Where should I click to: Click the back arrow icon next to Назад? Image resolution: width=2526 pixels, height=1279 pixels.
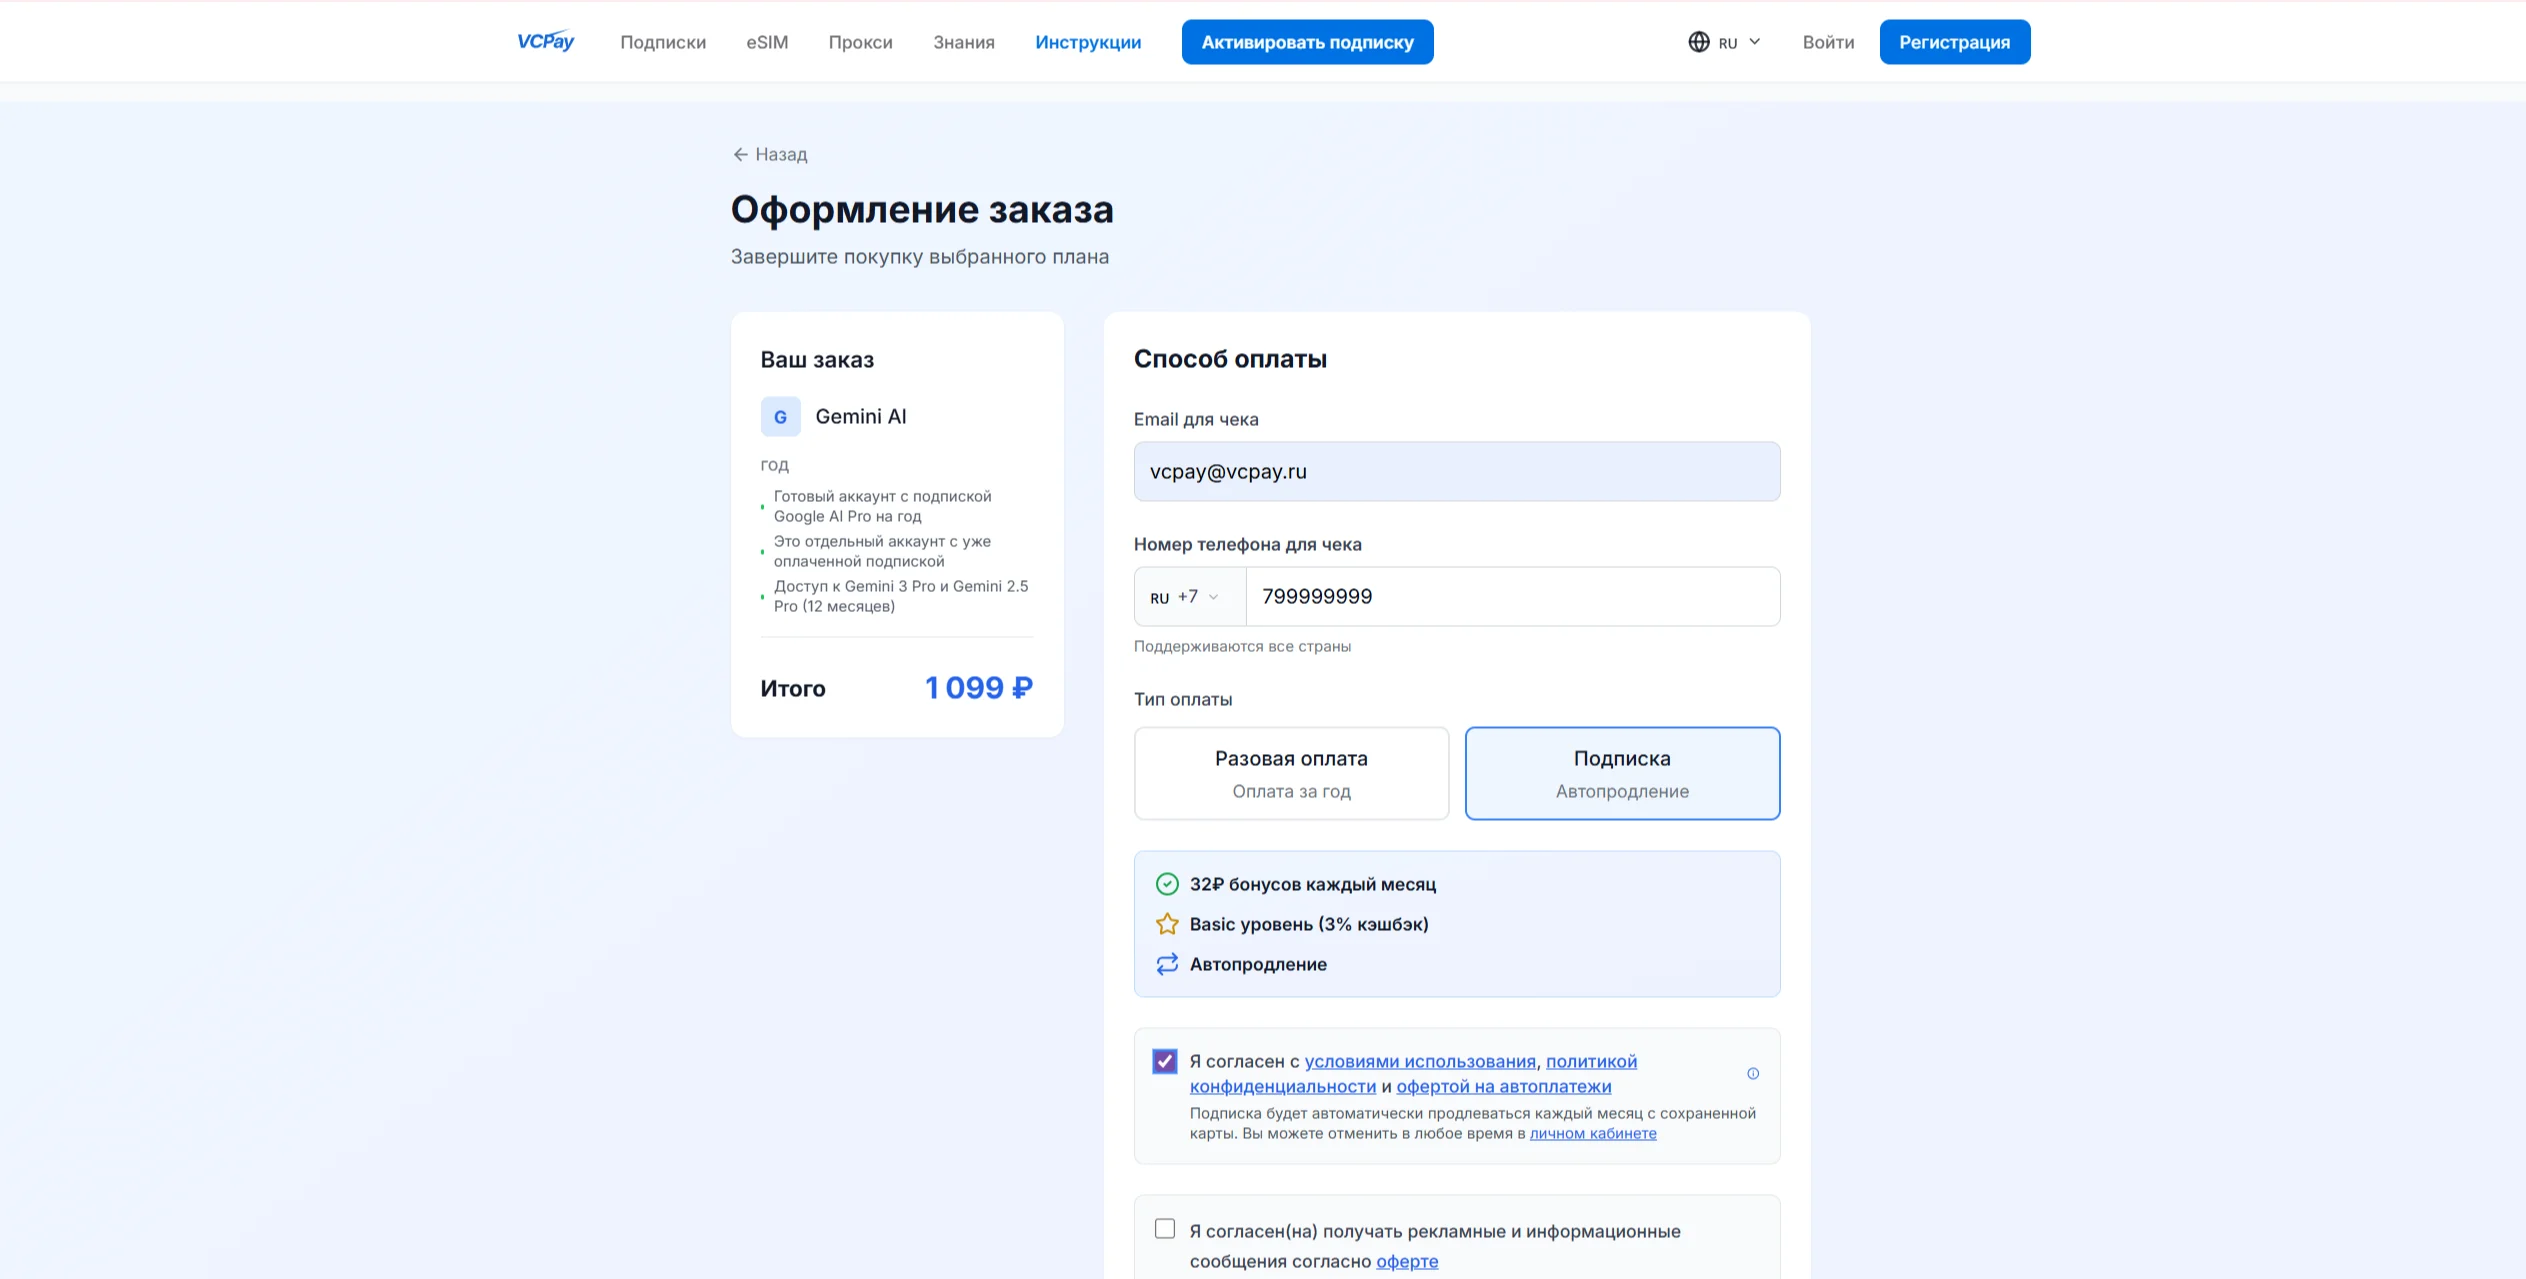pos(740,154)
